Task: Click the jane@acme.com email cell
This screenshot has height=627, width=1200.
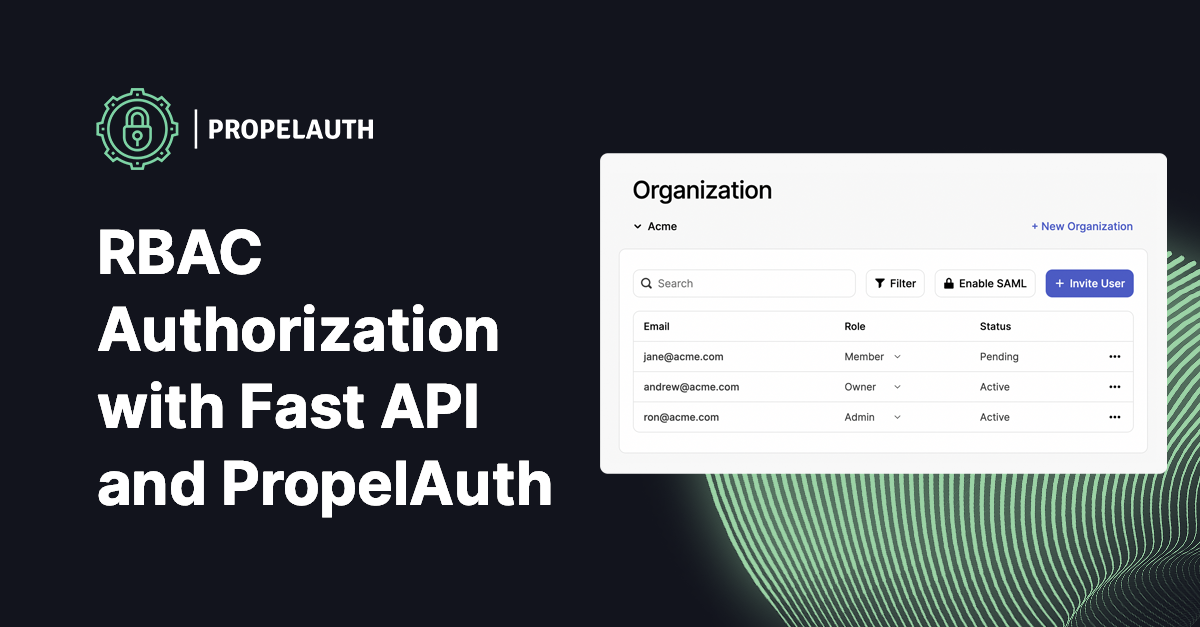Action: (683, 357)
